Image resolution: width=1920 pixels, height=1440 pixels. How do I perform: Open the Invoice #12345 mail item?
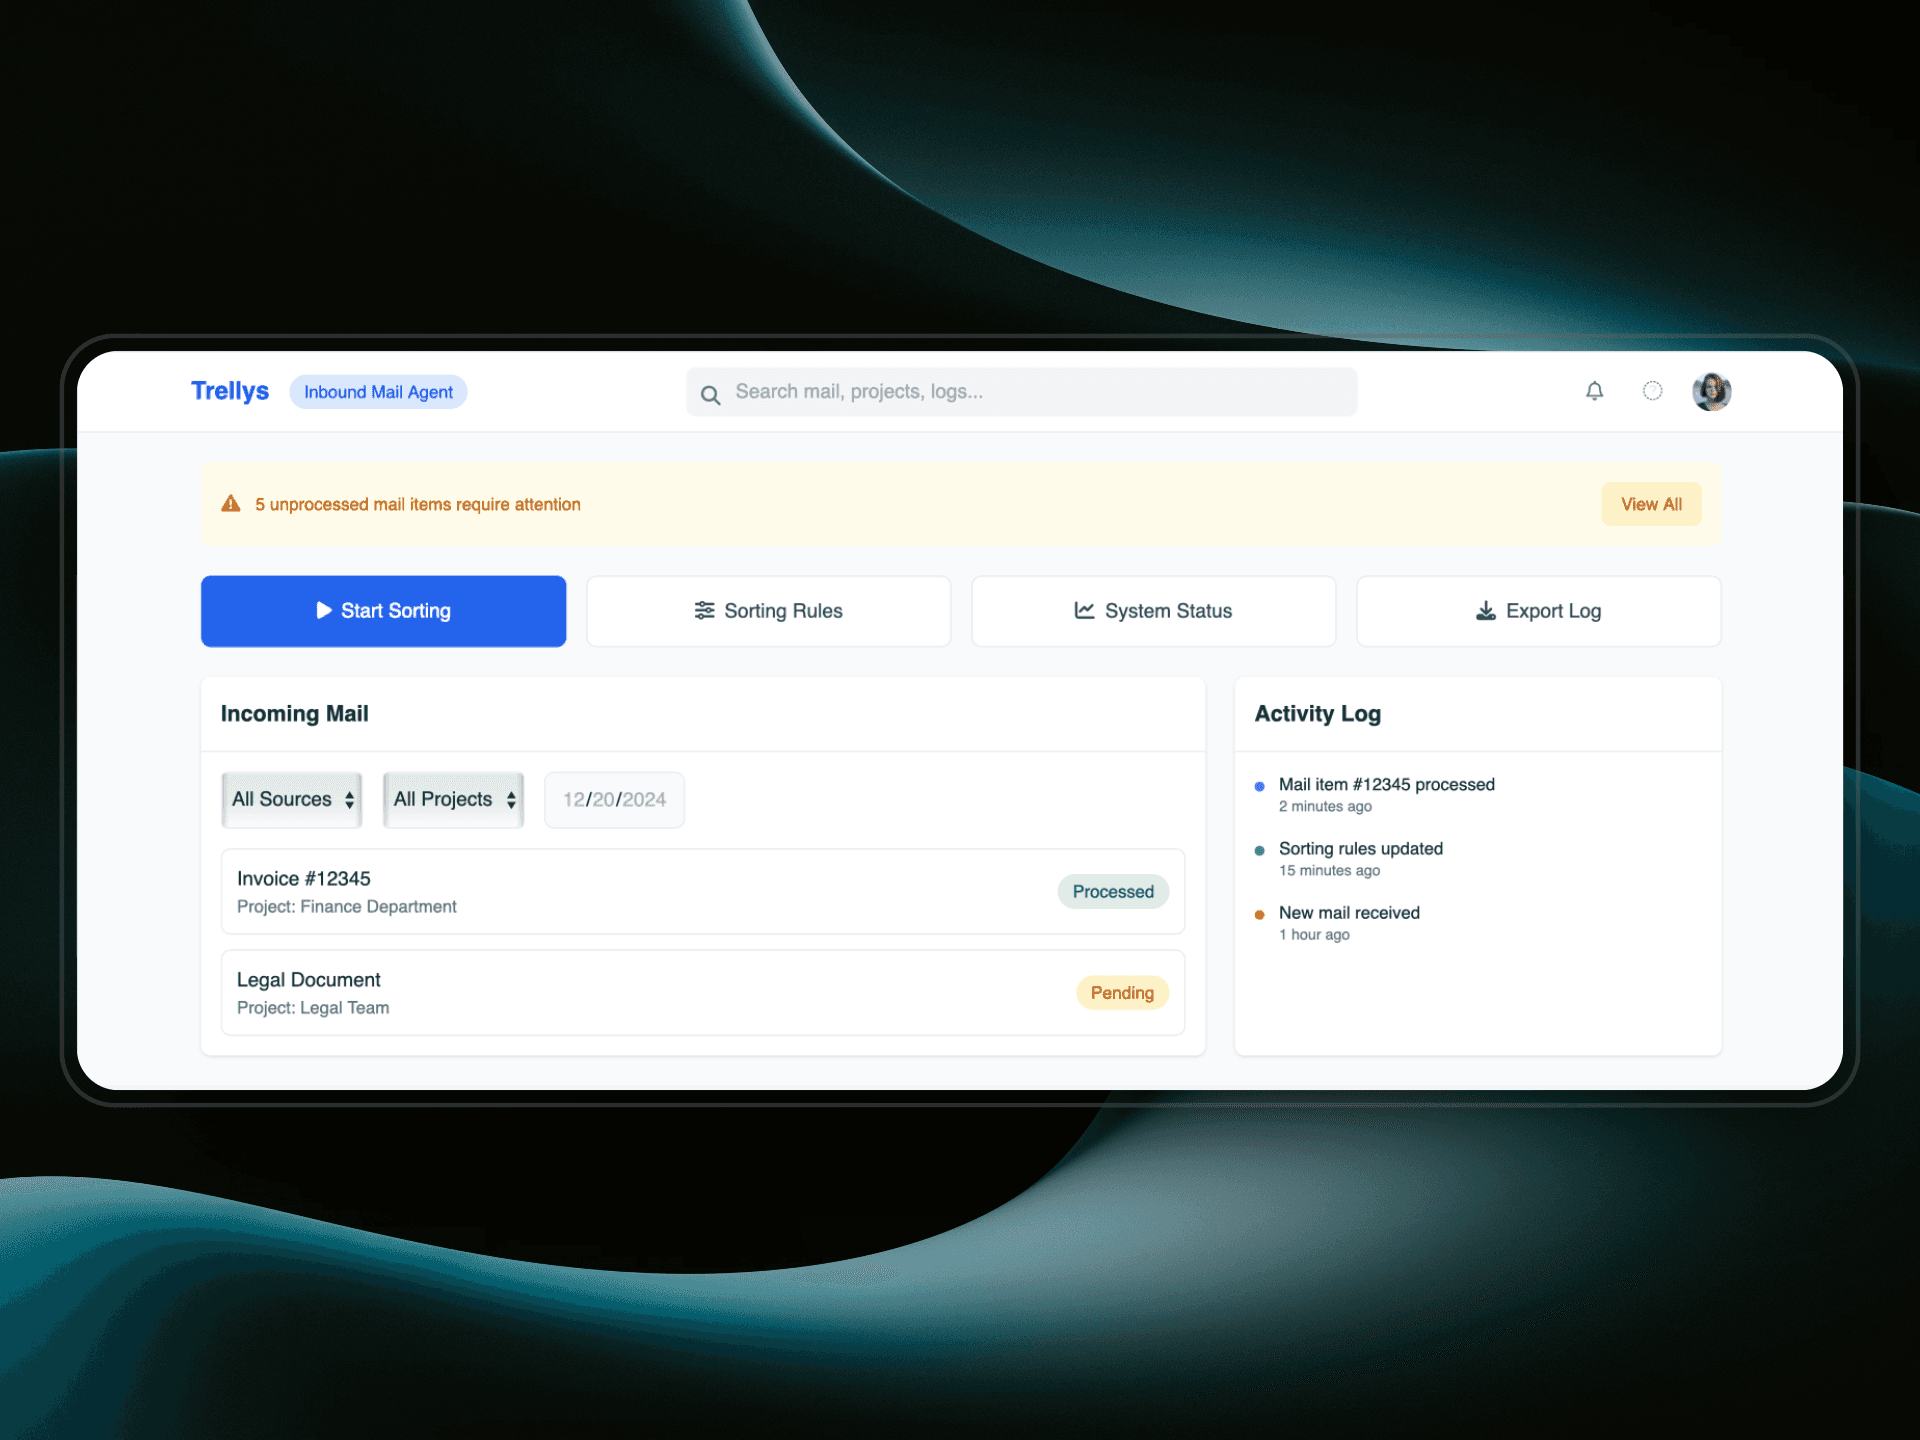click(640, 891)
